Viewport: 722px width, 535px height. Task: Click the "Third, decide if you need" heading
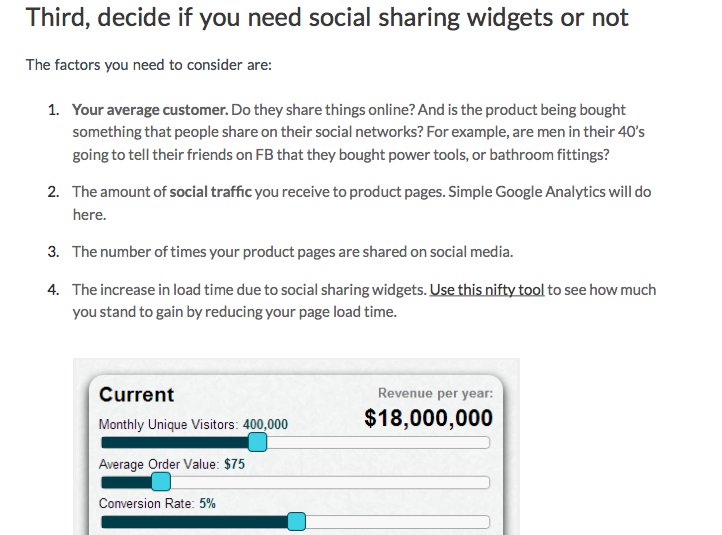pyautogui.click(x=327, y=17)
